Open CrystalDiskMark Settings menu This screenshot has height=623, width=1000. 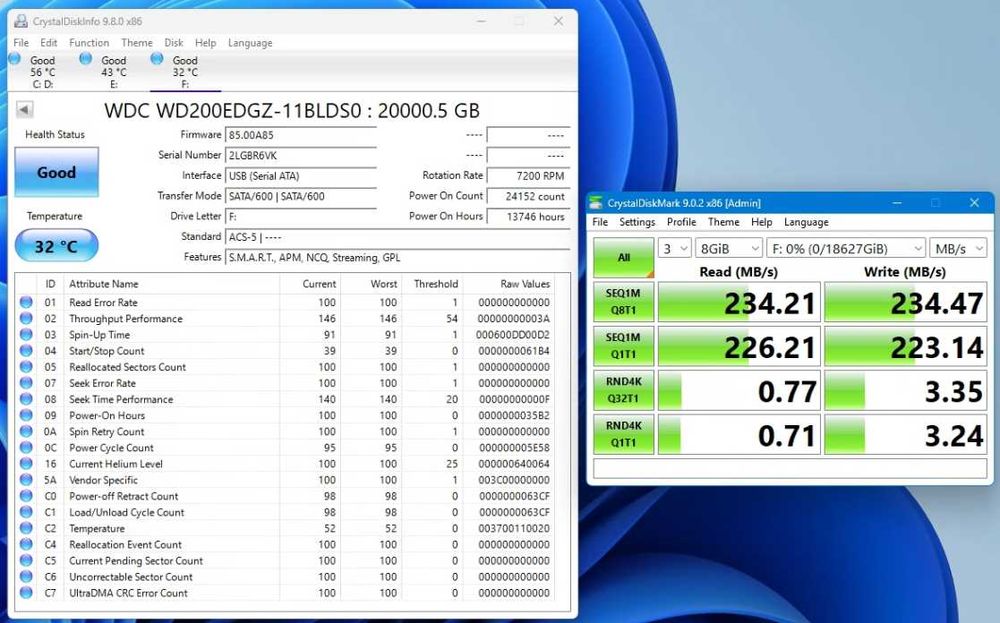point(637,222)
